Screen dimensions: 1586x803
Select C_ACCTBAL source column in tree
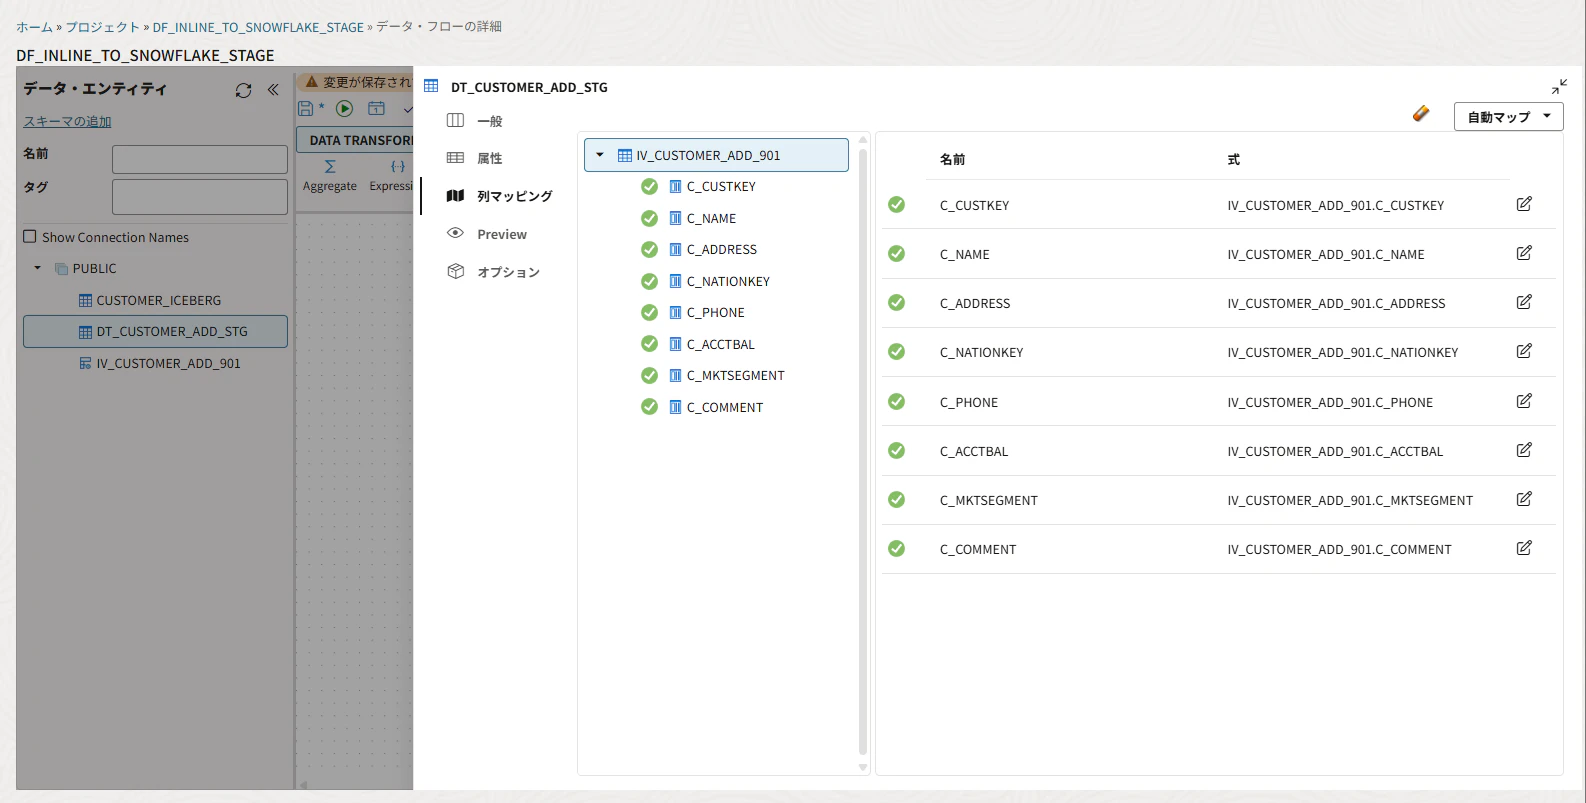(720, 344)
